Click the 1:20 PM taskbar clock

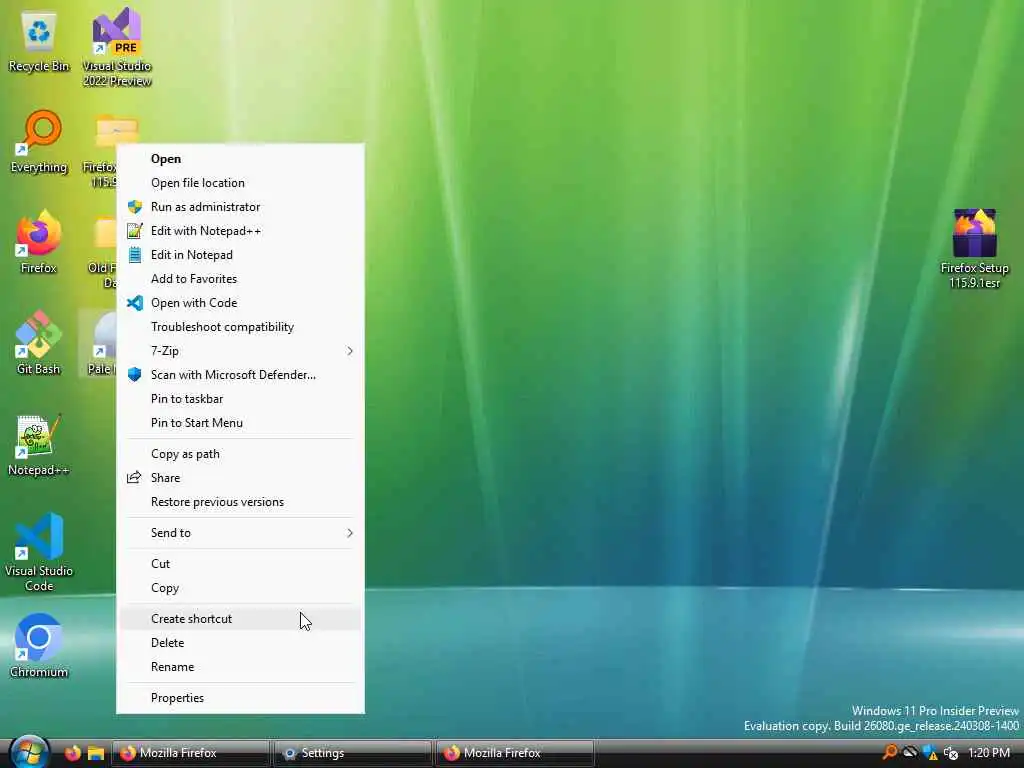pyautogui.click(x=989, y=753)
